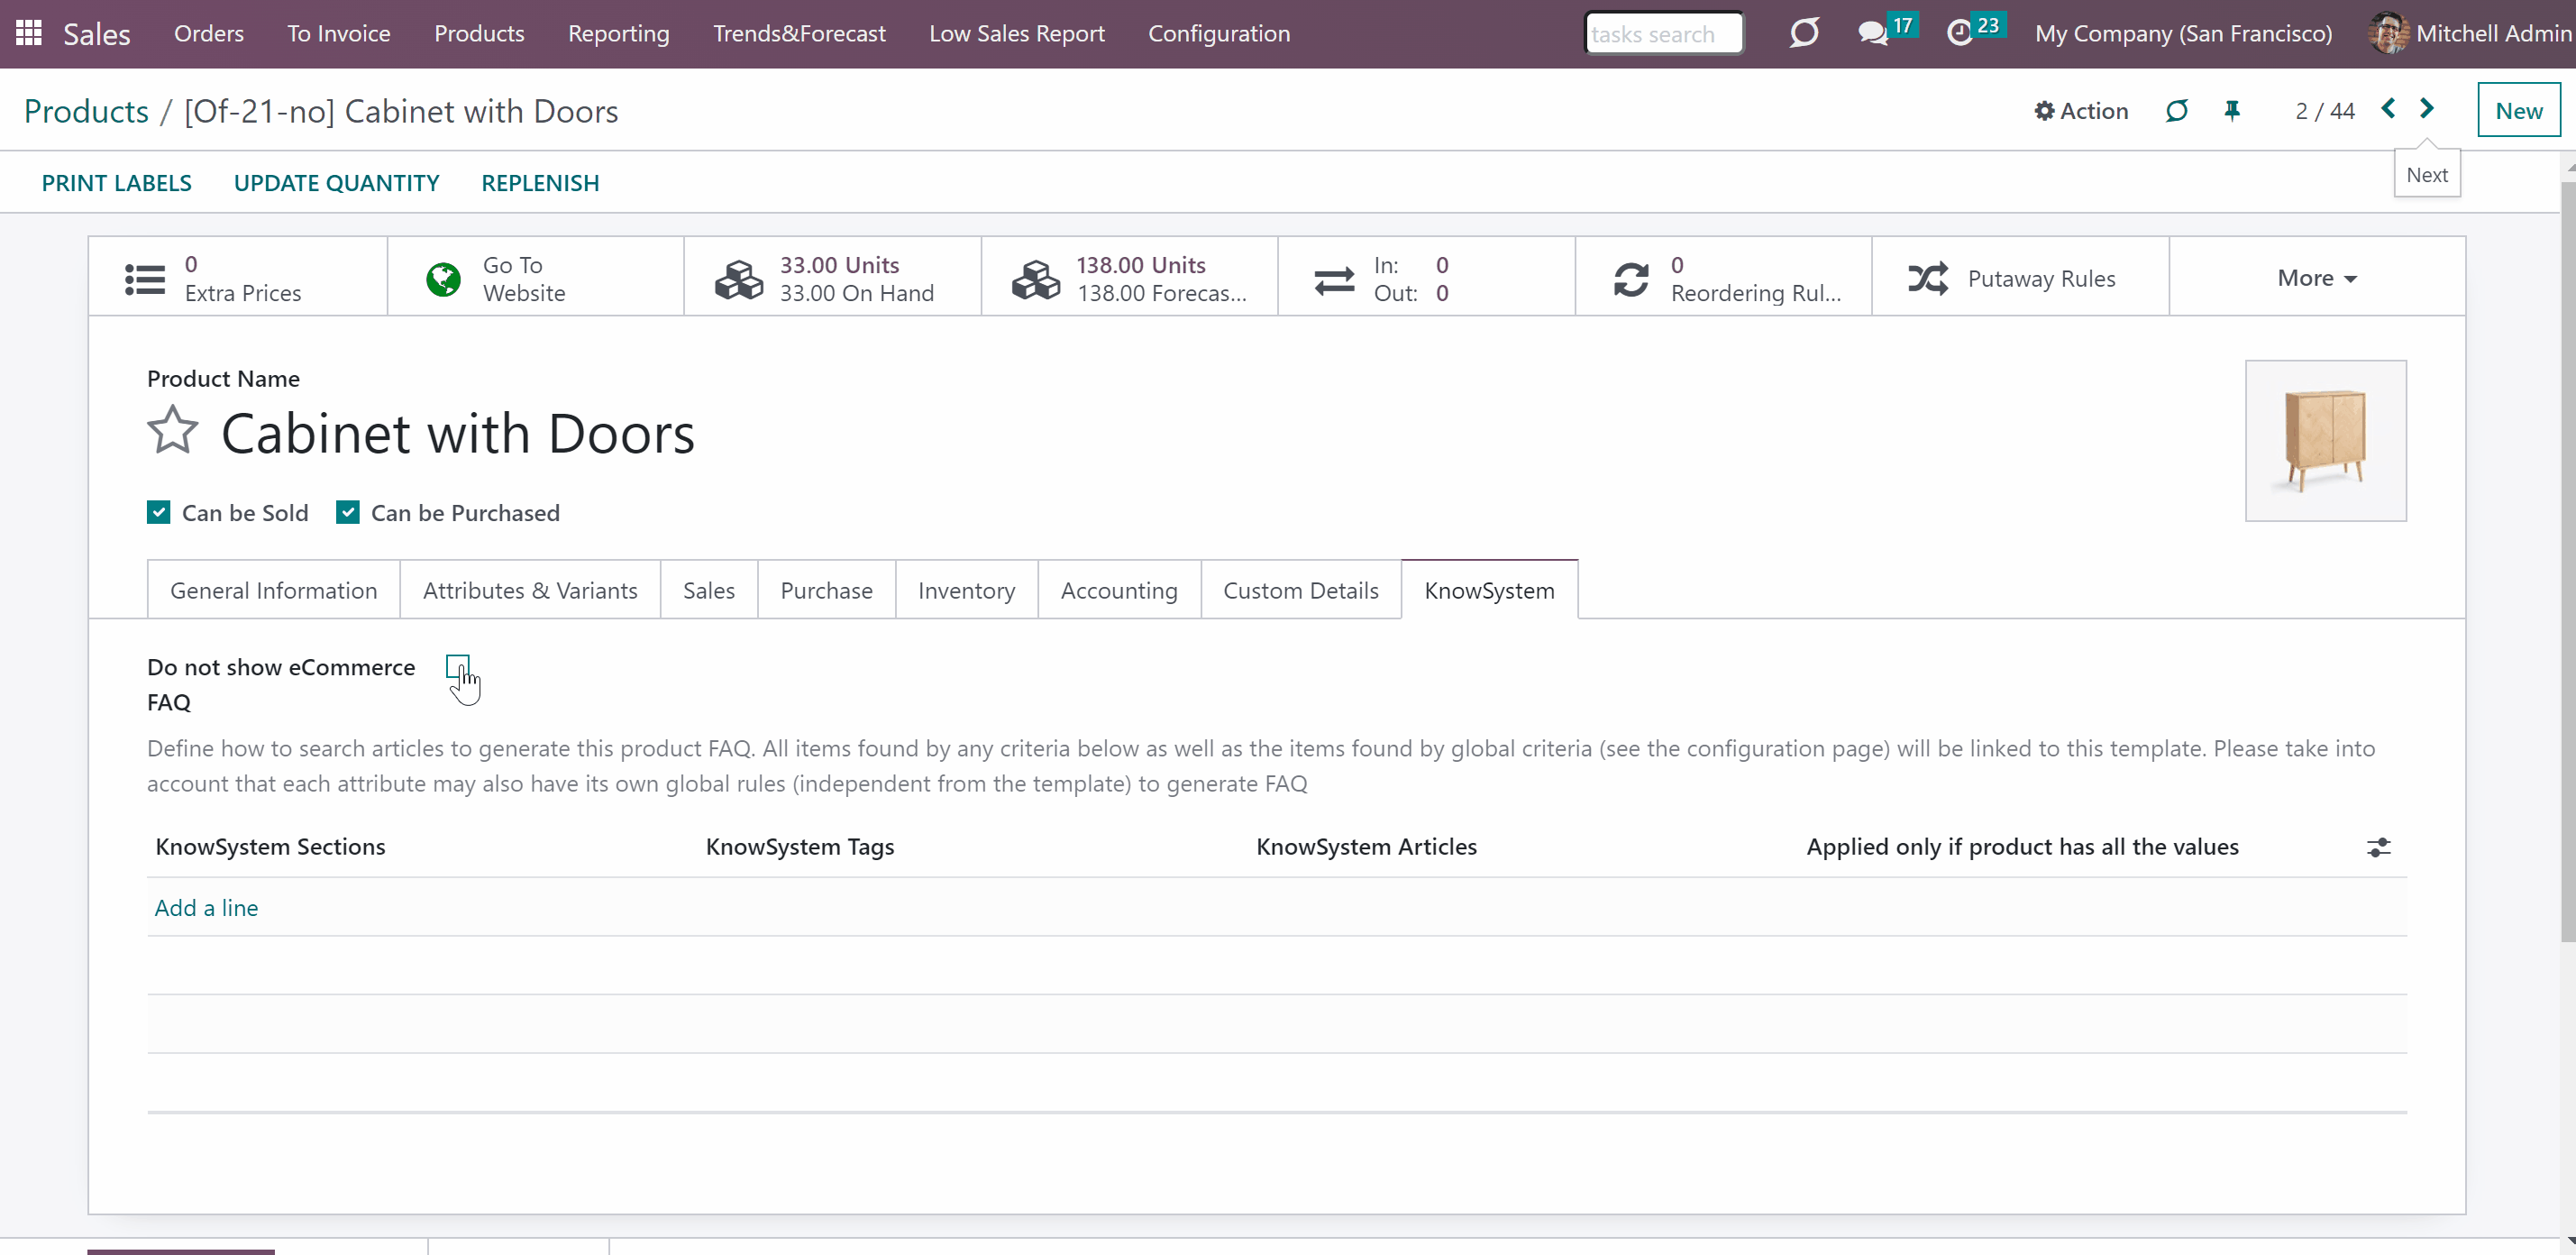Open the activities clock icon with badge 23
Viewport: 2576px width, 1255px height.
pos(1959,33)
